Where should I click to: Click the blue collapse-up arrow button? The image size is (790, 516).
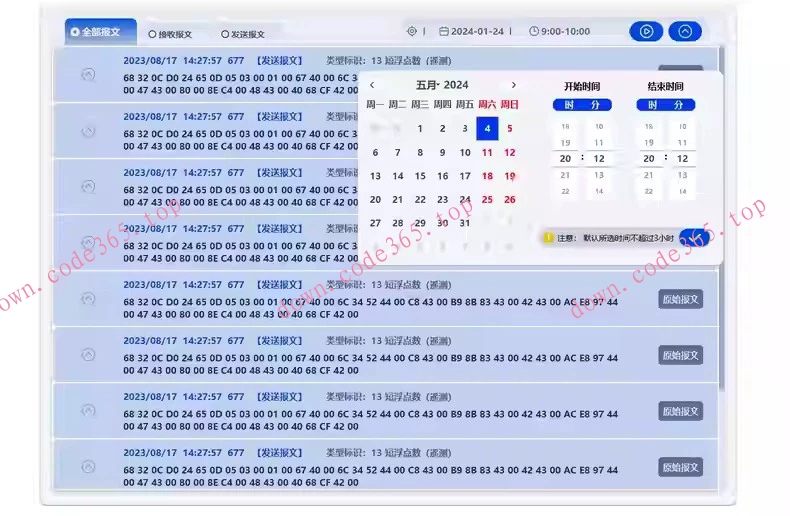(685, 31)
